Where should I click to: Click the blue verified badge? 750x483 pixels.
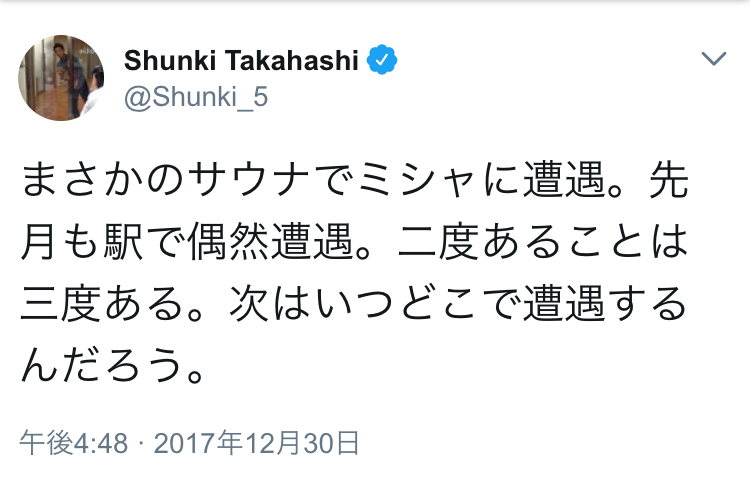(382, 60)
